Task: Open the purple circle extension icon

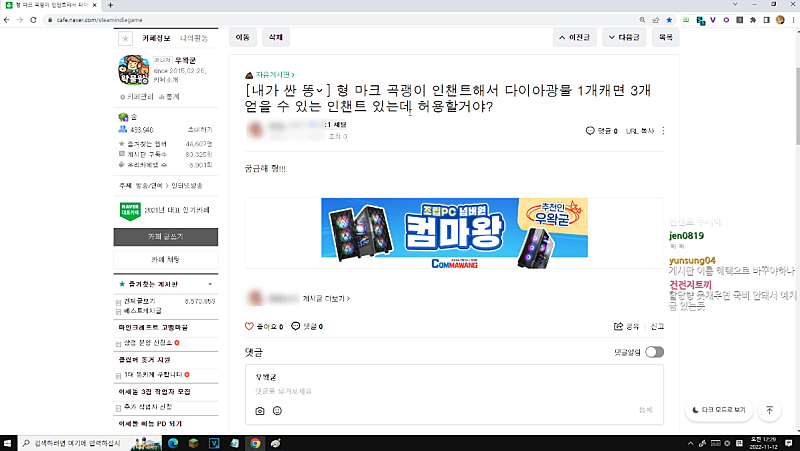Action: tap(726, 20)
